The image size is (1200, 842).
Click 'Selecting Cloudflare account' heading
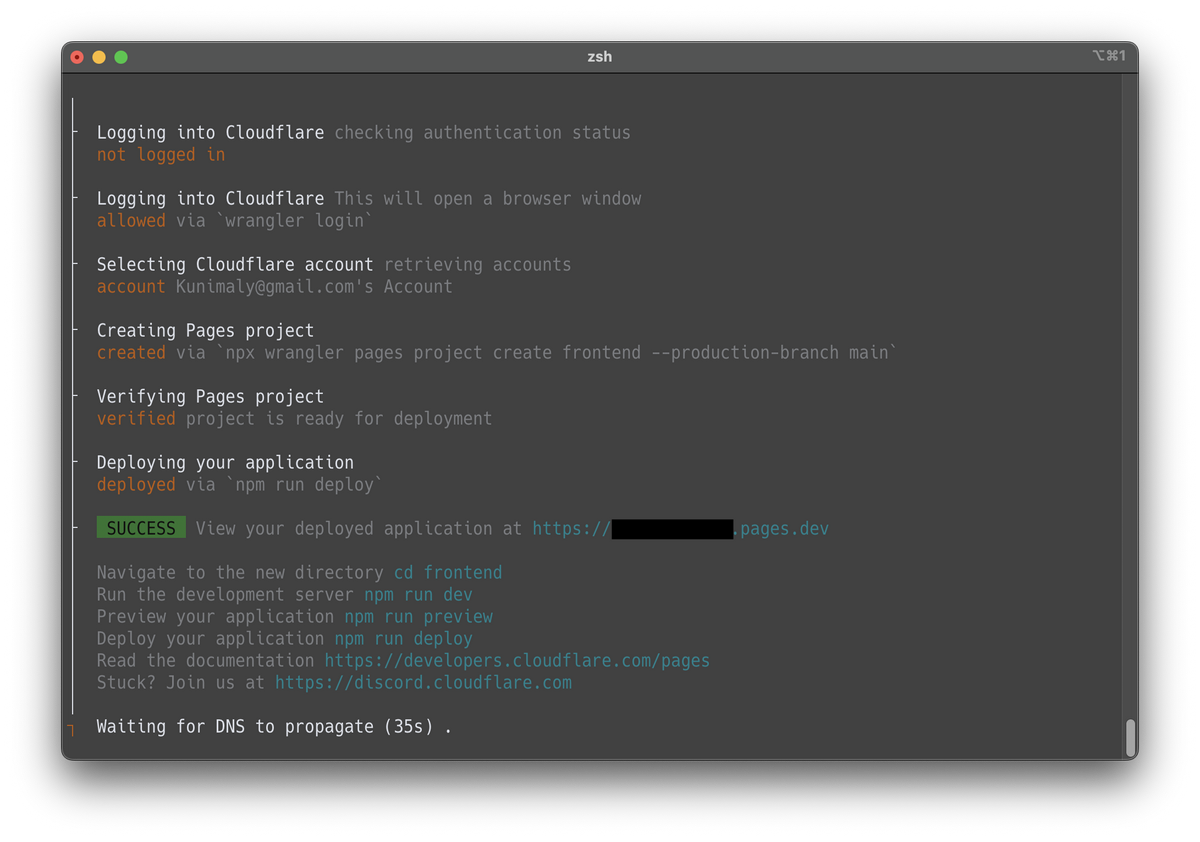pyautogui.click(x=235, y=265)
